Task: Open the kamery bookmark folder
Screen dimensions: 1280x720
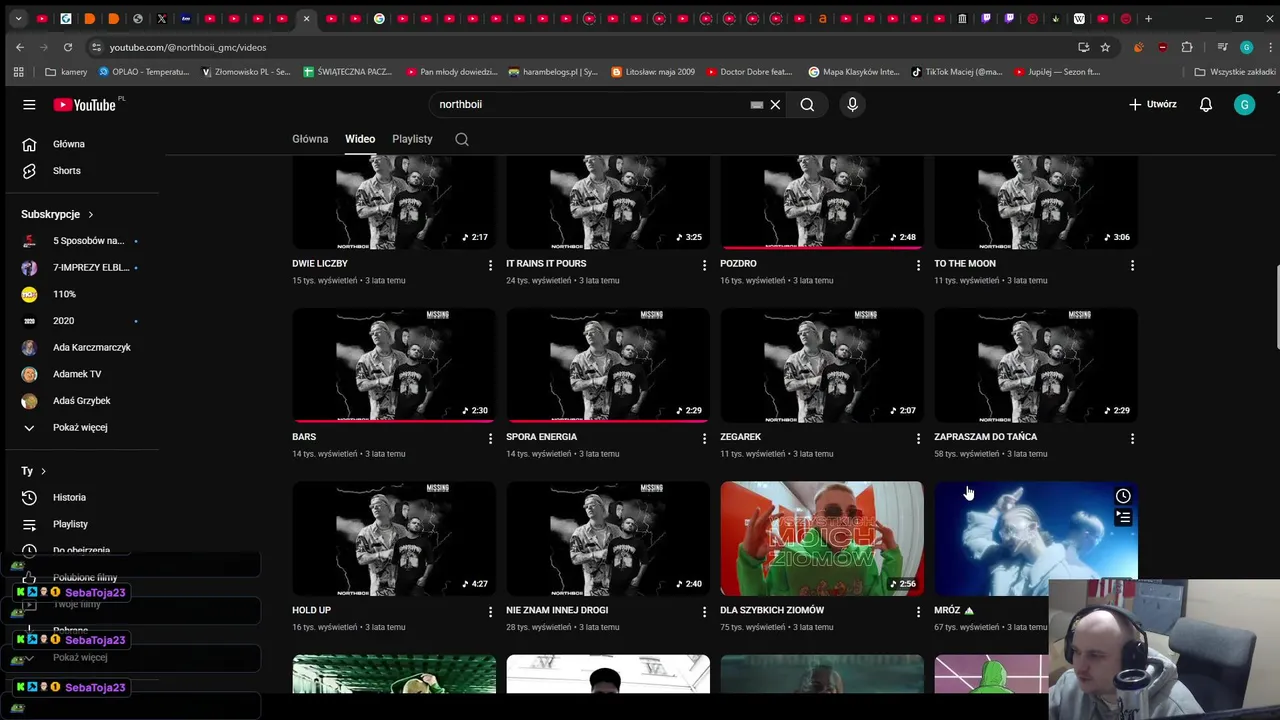Action: [67, 72]
